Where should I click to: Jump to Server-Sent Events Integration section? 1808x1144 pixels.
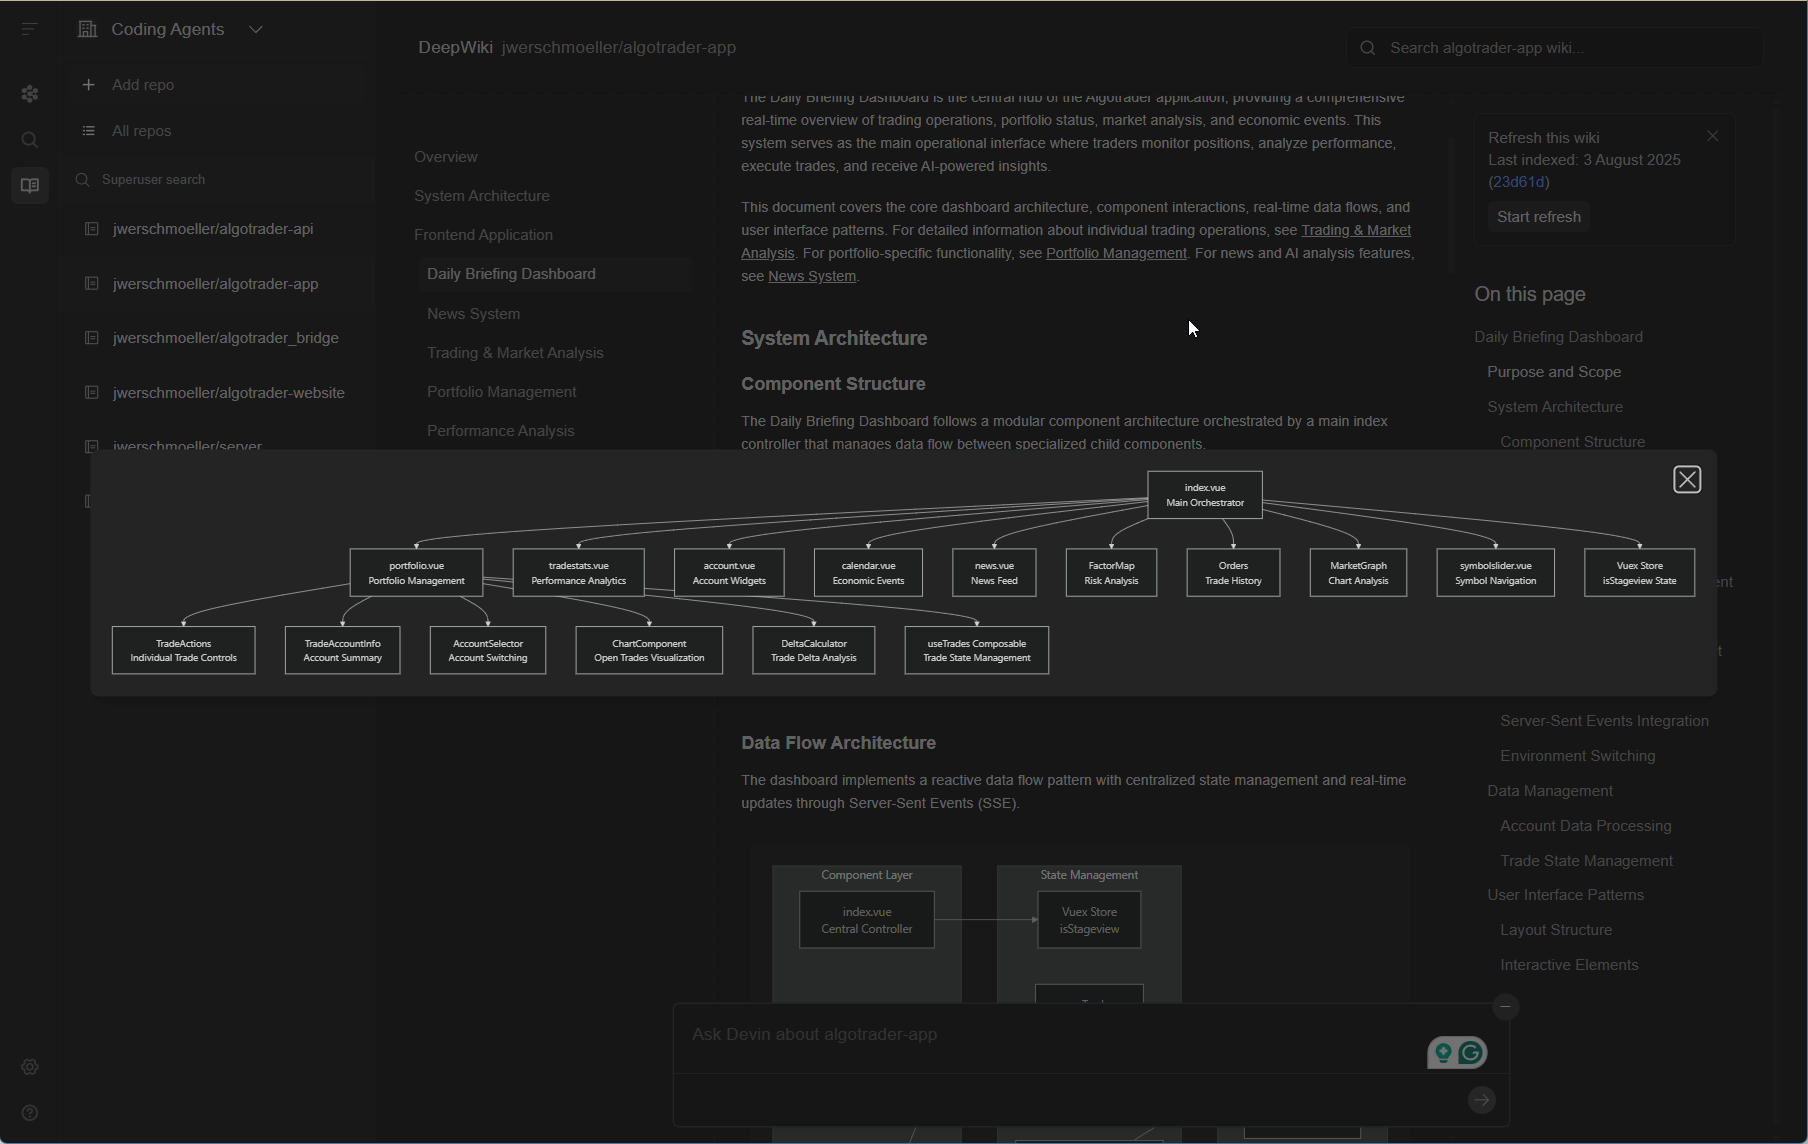point(1604,721)
